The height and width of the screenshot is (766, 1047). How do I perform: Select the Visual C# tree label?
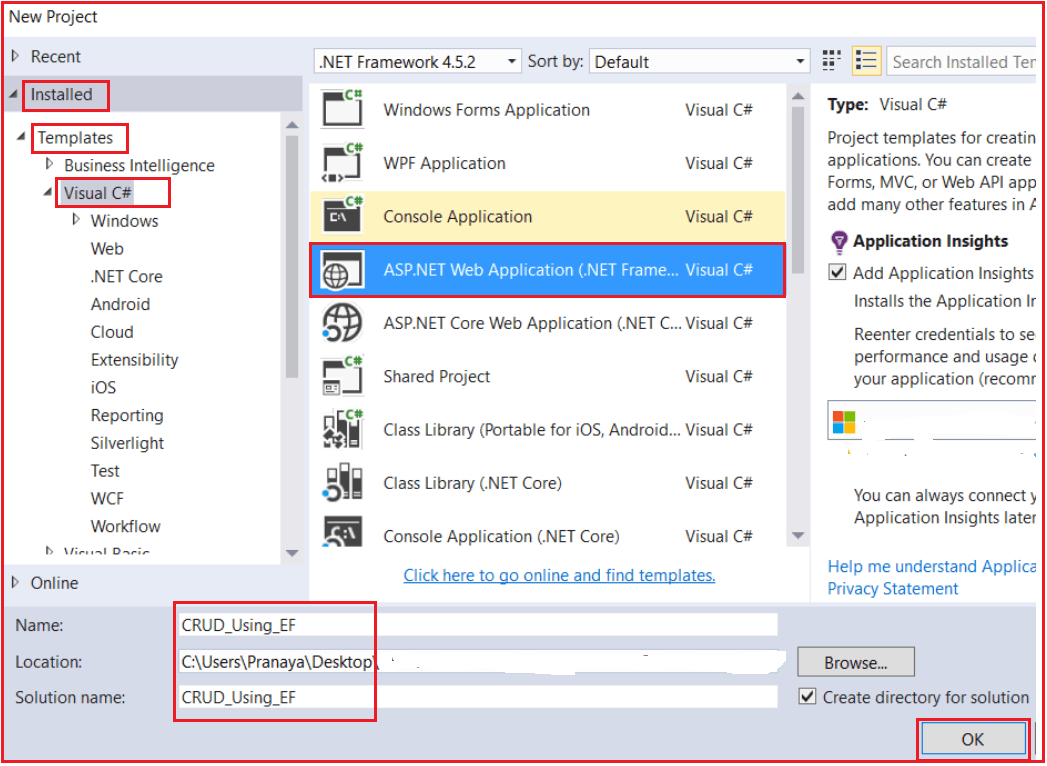pos(97,193)
